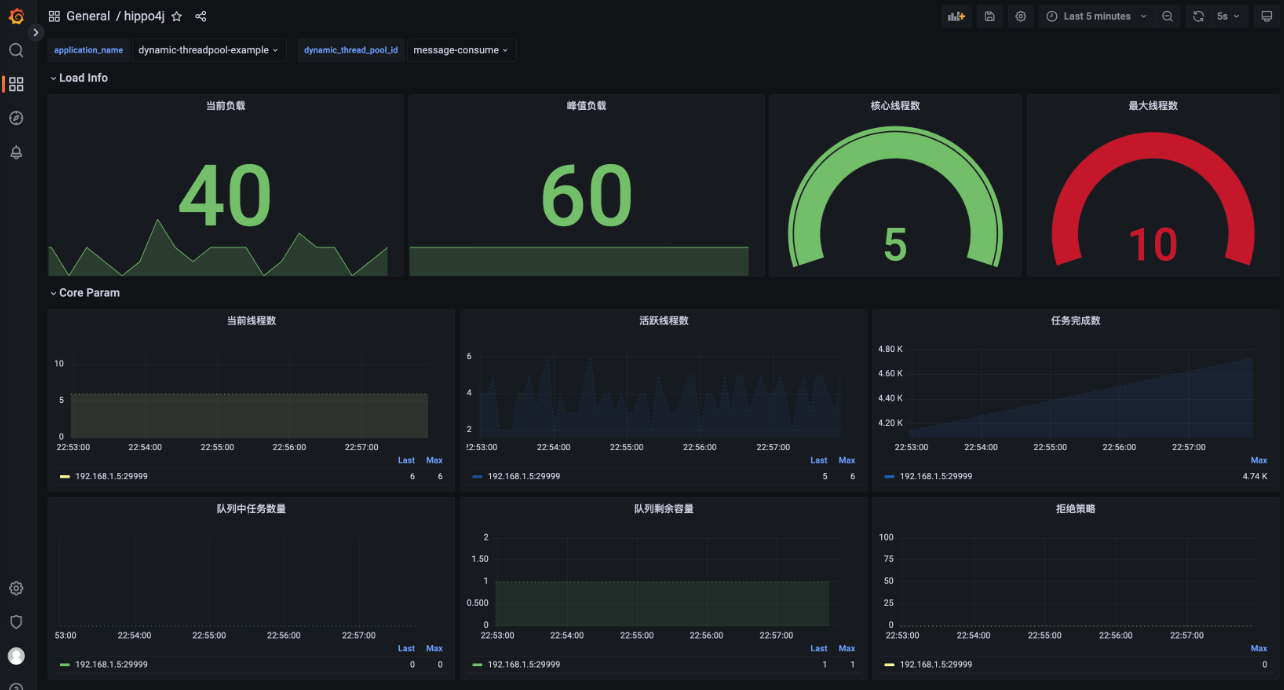
Task: Open dashboard settings gear in top bar
Action: (x=1020, y=17)
